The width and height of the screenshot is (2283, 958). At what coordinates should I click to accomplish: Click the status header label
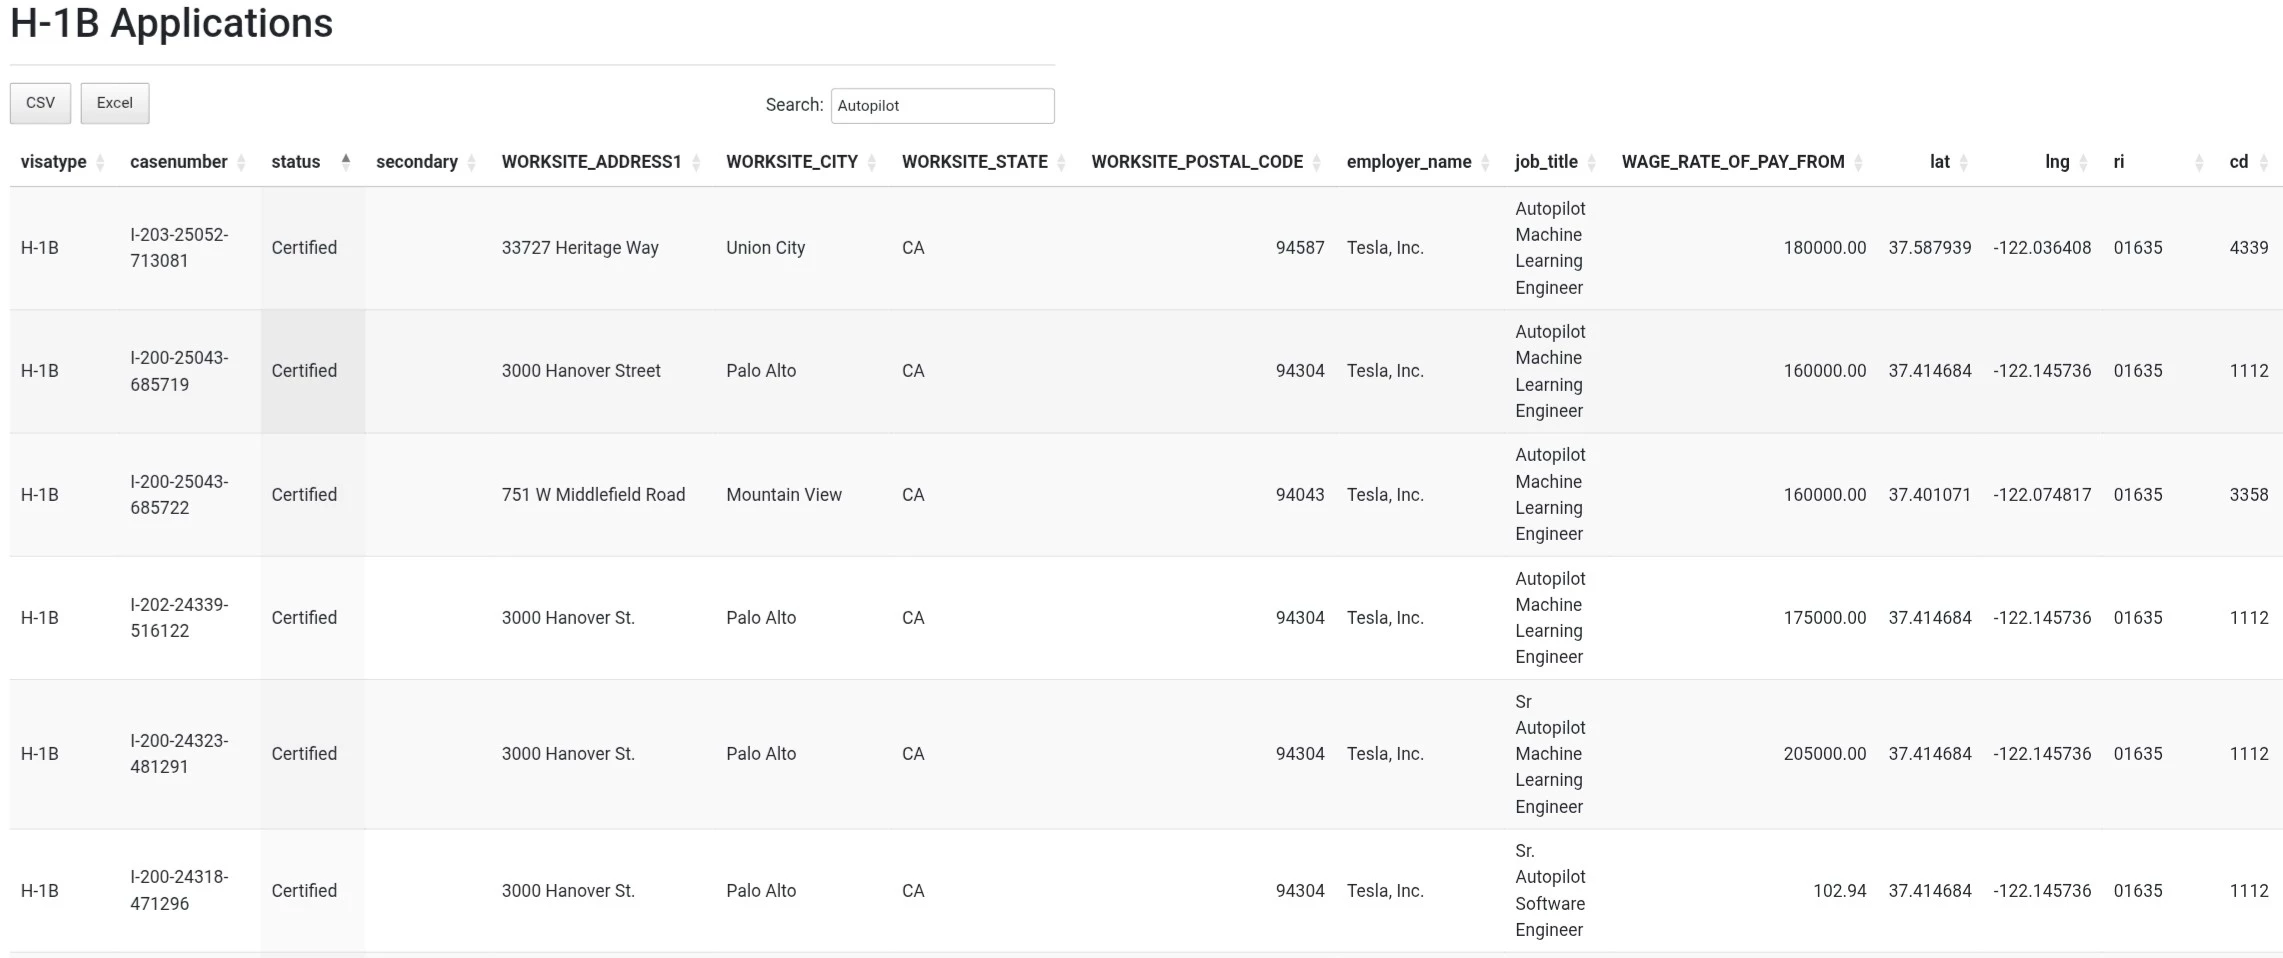click(x=296, y=162)
